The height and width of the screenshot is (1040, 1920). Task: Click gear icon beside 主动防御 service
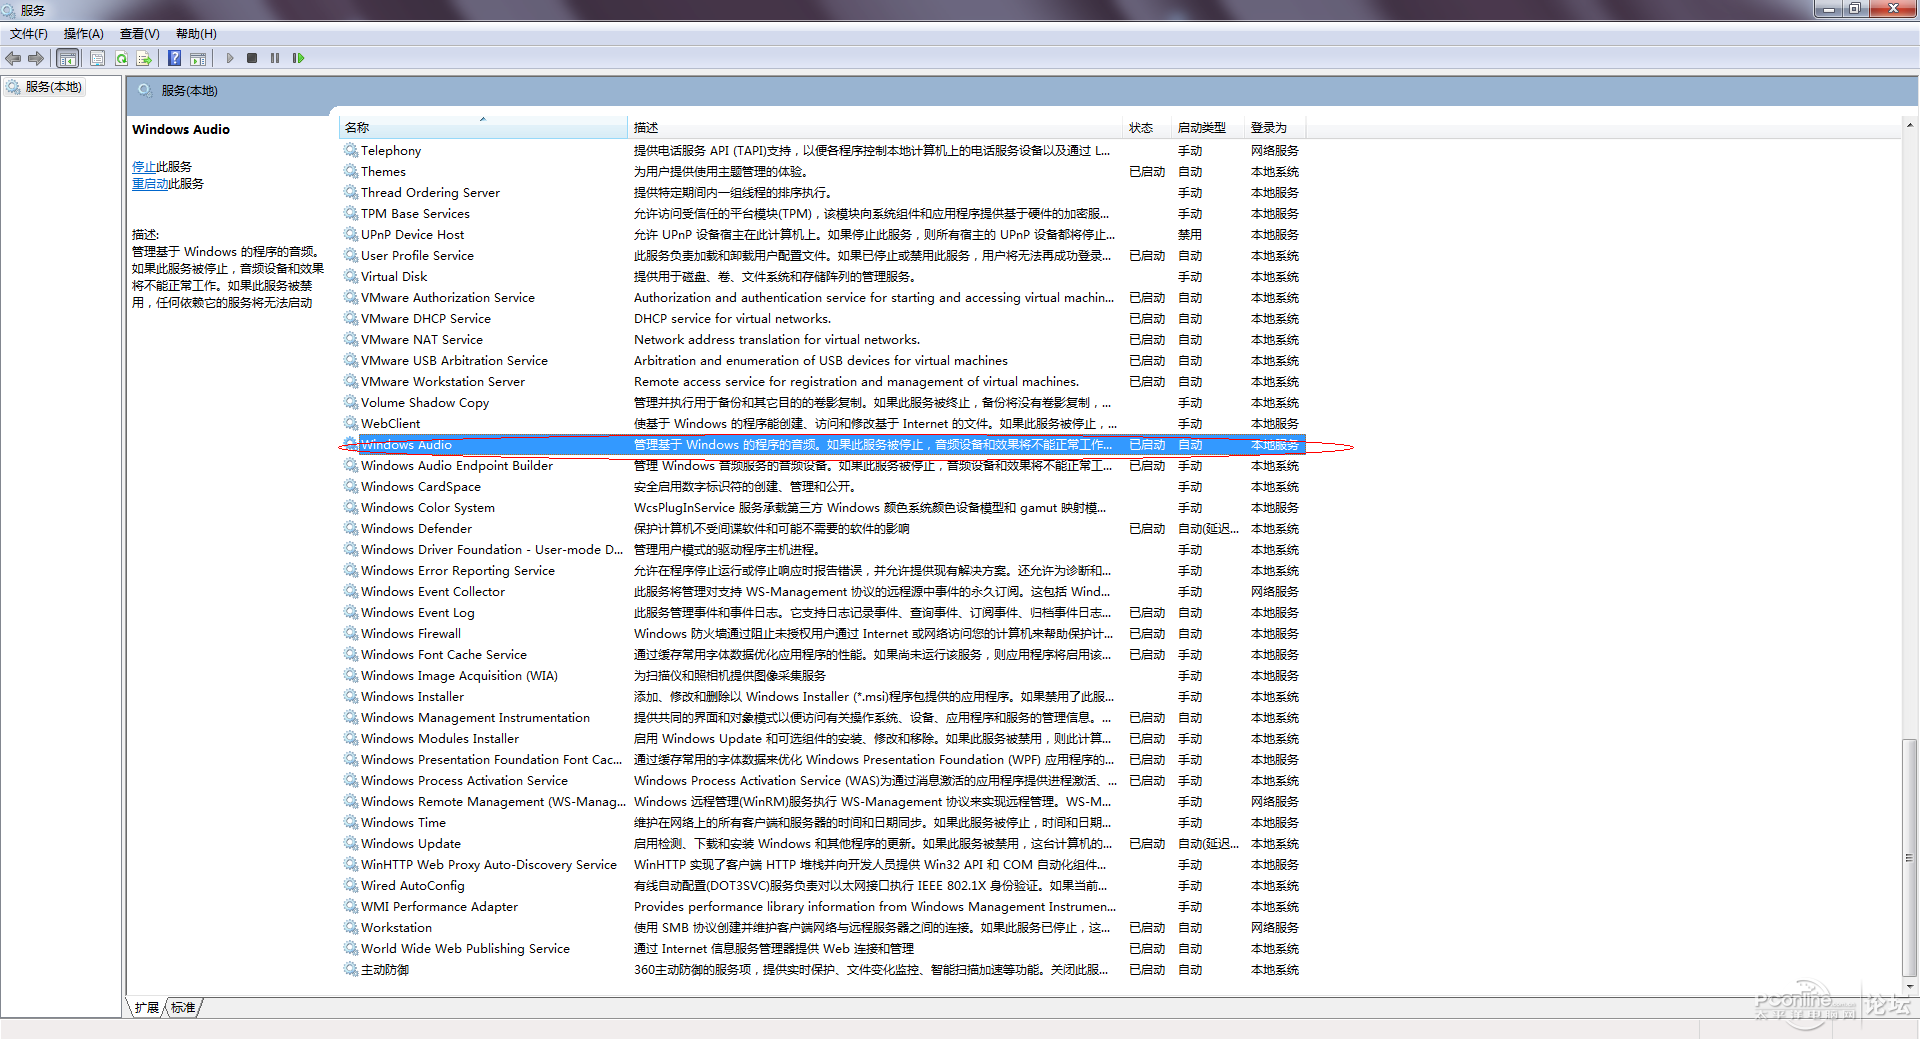[x=351, y=969]
